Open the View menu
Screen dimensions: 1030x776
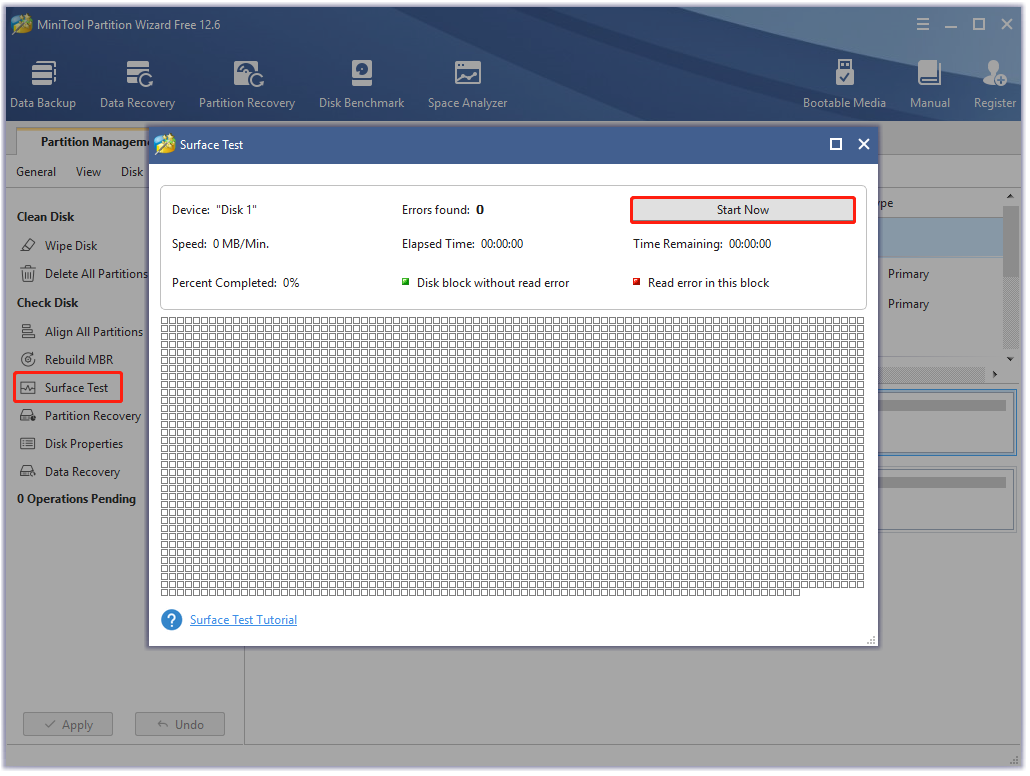(88, 171)
